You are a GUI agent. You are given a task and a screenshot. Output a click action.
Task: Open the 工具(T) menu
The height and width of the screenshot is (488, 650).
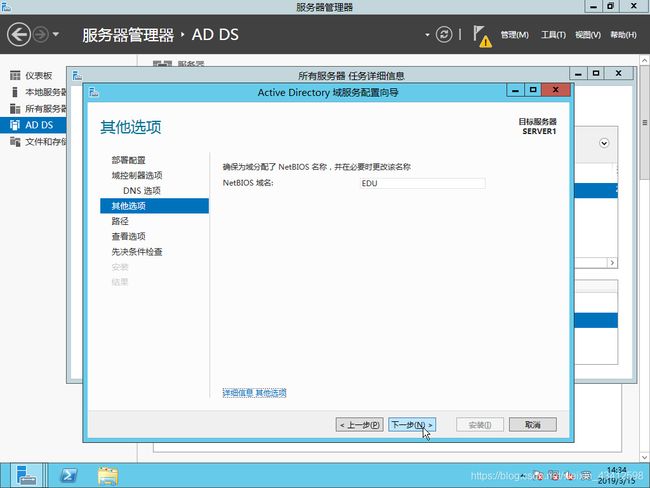pos(553,35)
